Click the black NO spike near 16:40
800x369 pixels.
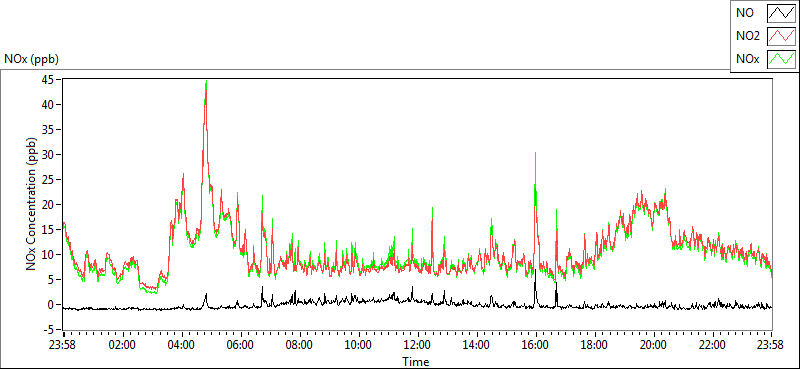click(556, 293)
